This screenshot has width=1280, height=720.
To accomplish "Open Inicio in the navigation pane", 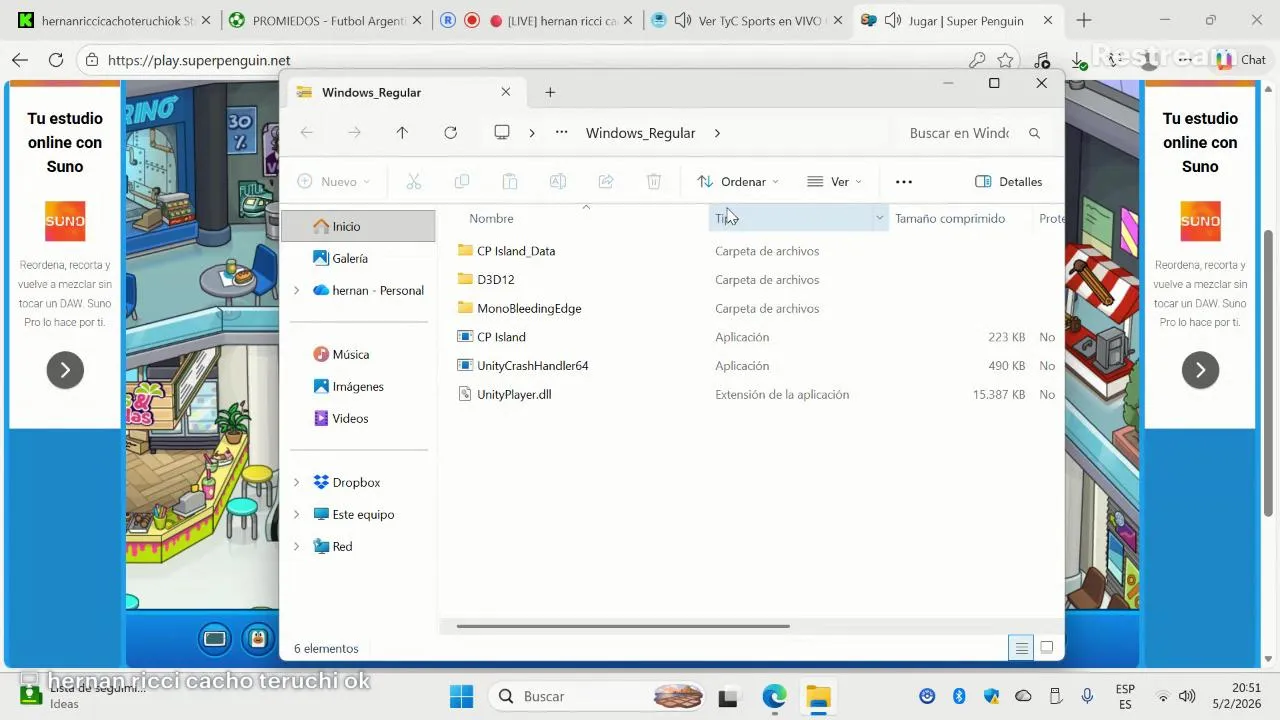I will [358, 226].
